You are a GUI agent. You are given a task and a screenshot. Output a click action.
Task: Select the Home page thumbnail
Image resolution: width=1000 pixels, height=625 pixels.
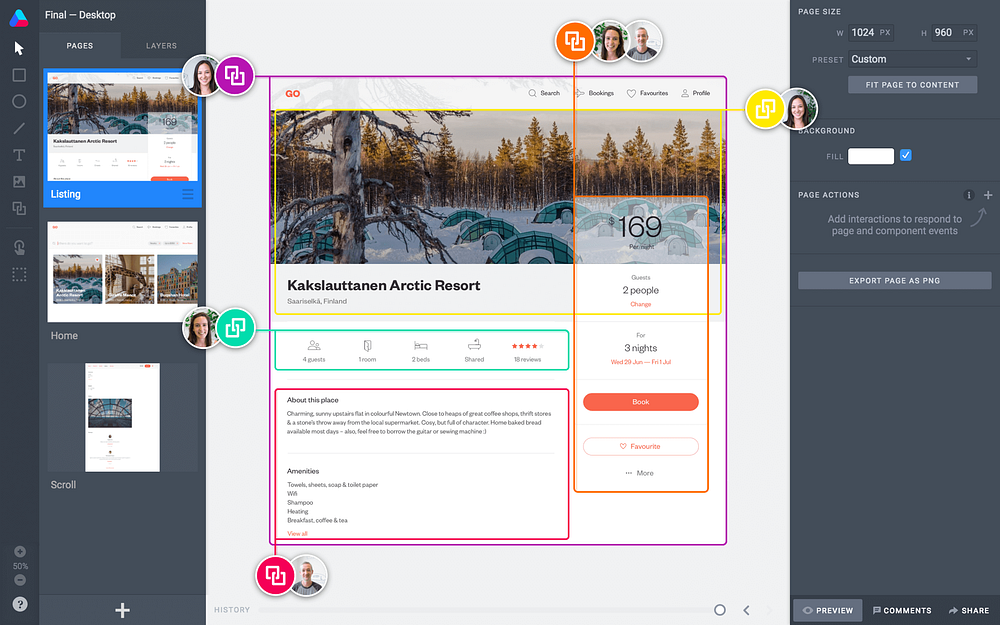point(122,272)
